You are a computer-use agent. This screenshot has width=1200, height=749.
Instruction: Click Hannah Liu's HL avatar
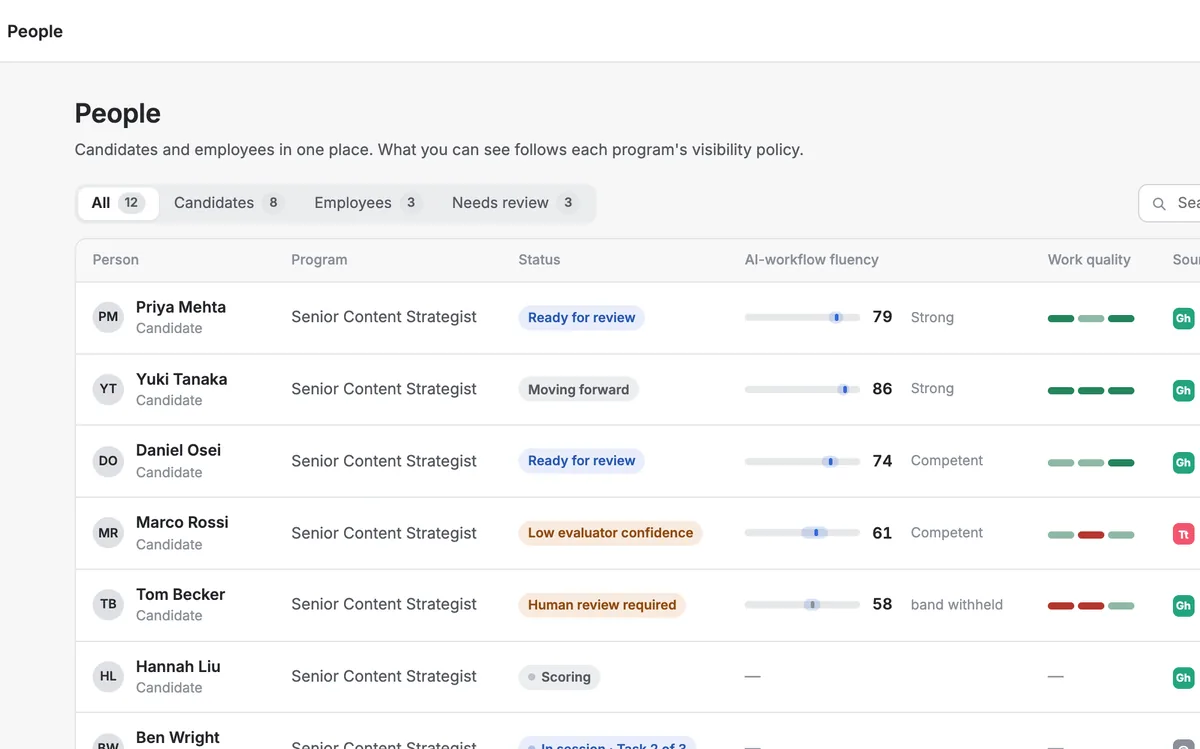click(x=108, y=676)
